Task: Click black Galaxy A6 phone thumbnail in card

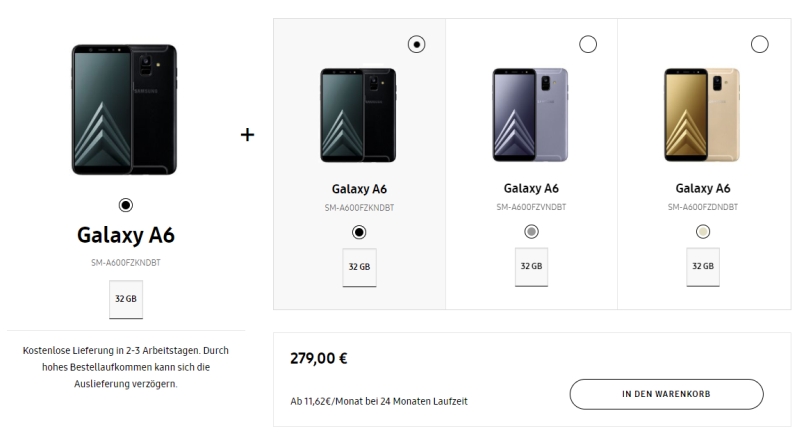Action: tap(358, 115)
